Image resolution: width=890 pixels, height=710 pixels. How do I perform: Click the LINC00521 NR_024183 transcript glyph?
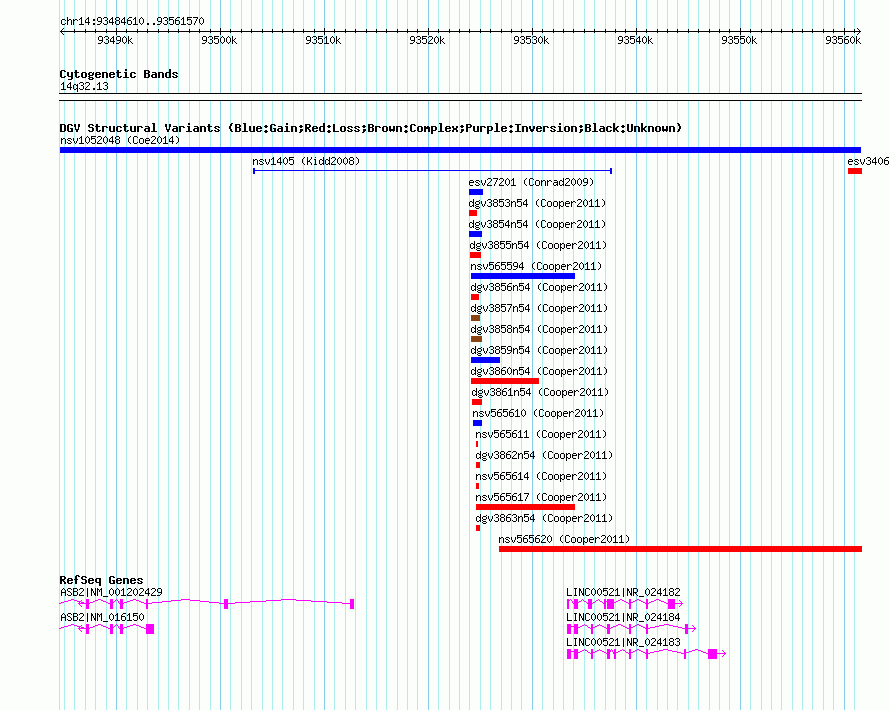point(646,654)
